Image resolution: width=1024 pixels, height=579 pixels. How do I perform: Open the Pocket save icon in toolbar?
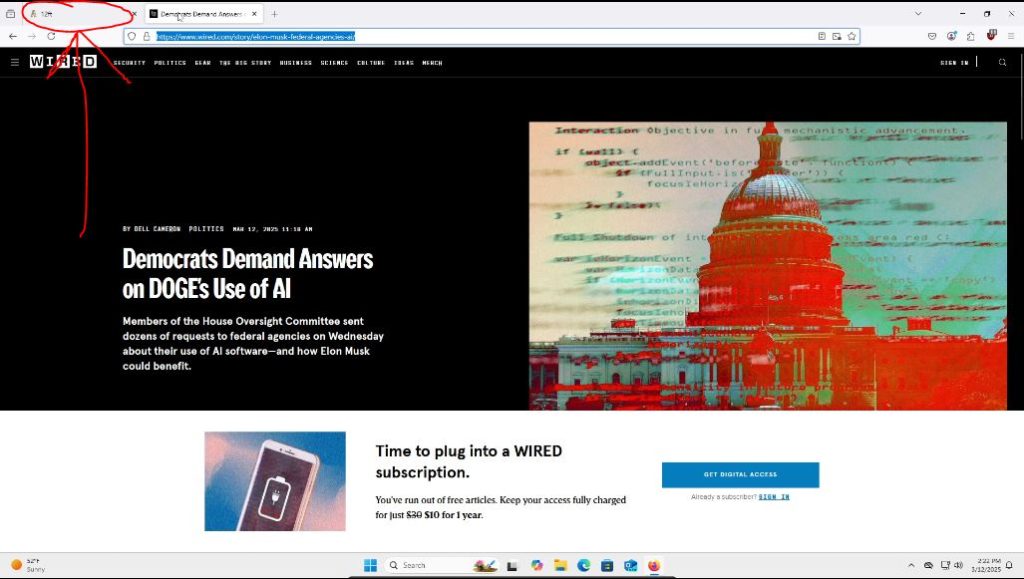tap(932, 37)
